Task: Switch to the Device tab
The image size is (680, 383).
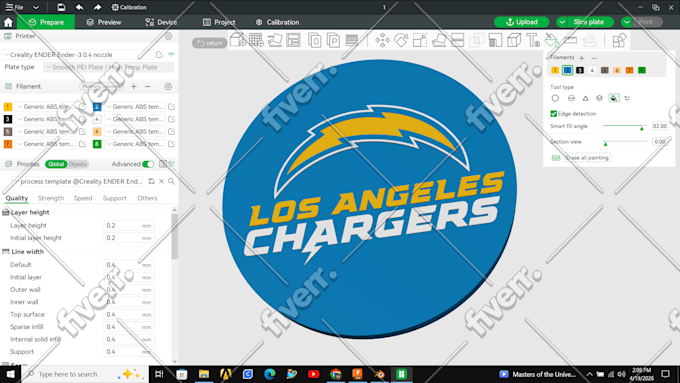Action: pos(161,22)
